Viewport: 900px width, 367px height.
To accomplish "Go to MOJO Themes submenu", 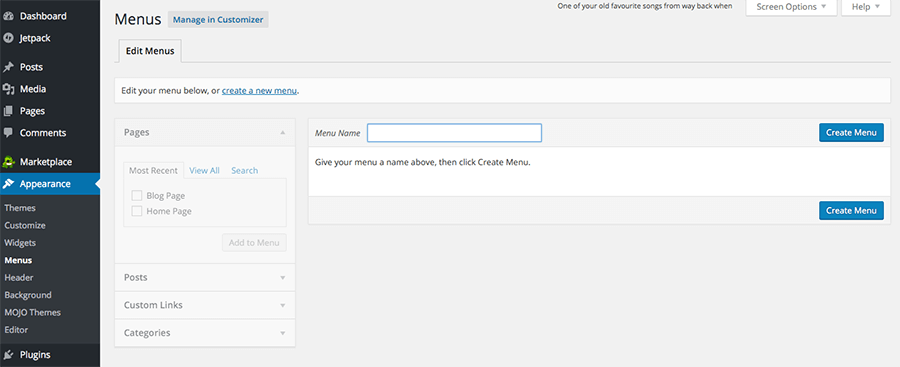I will click(33, 312).
